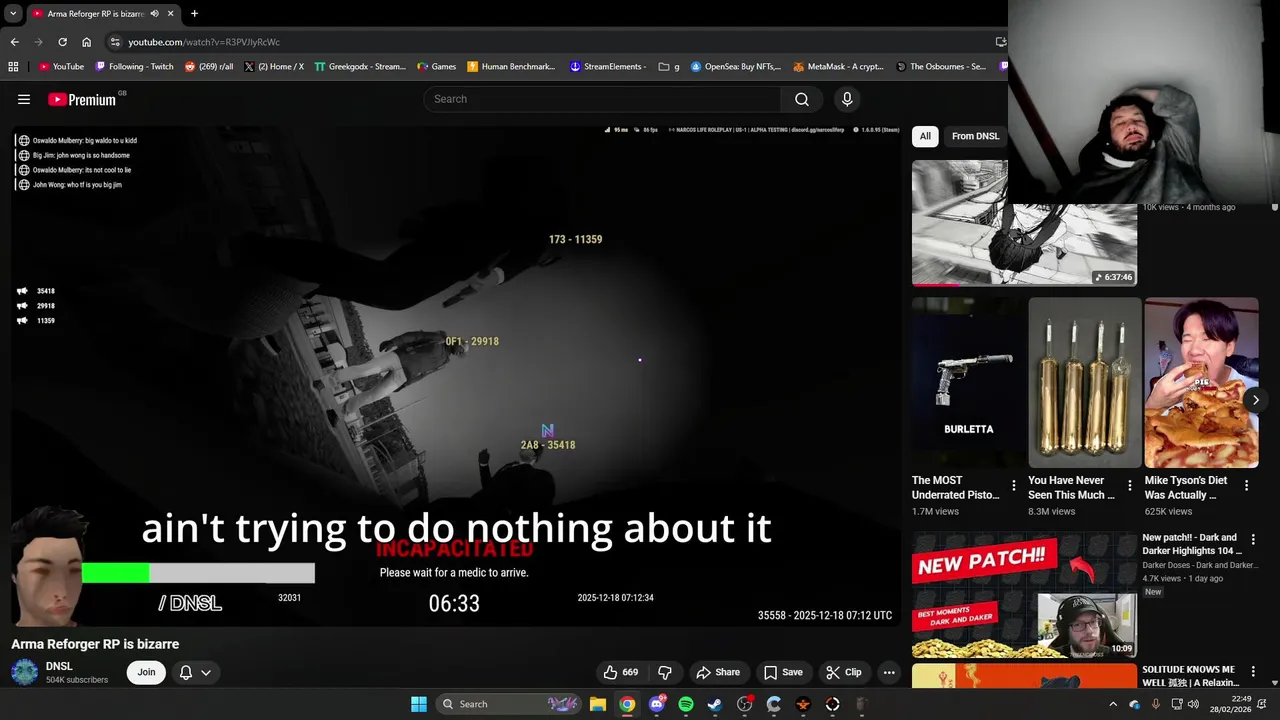This screenshot has height=720, width=1280.
Task: Open the Home / X bookmark
Action: coord(274,67)
